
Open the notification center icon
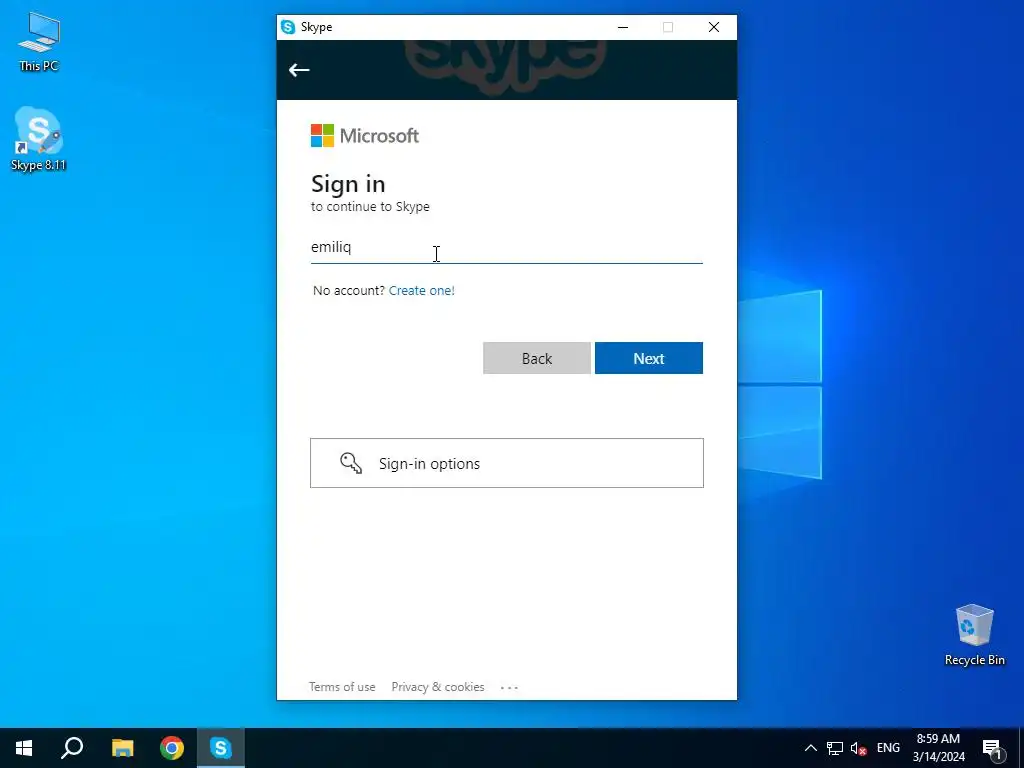pos(992,749)
